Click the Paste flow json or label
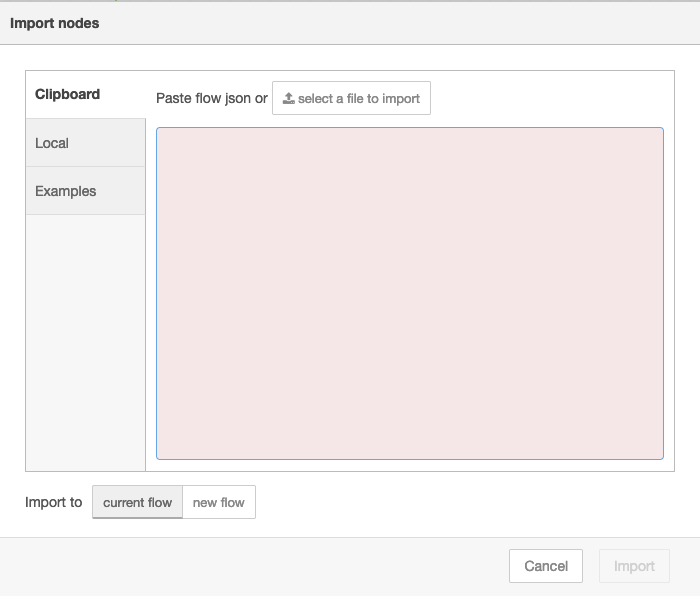Screen dimensions: 700x596 tap(211, 99)
